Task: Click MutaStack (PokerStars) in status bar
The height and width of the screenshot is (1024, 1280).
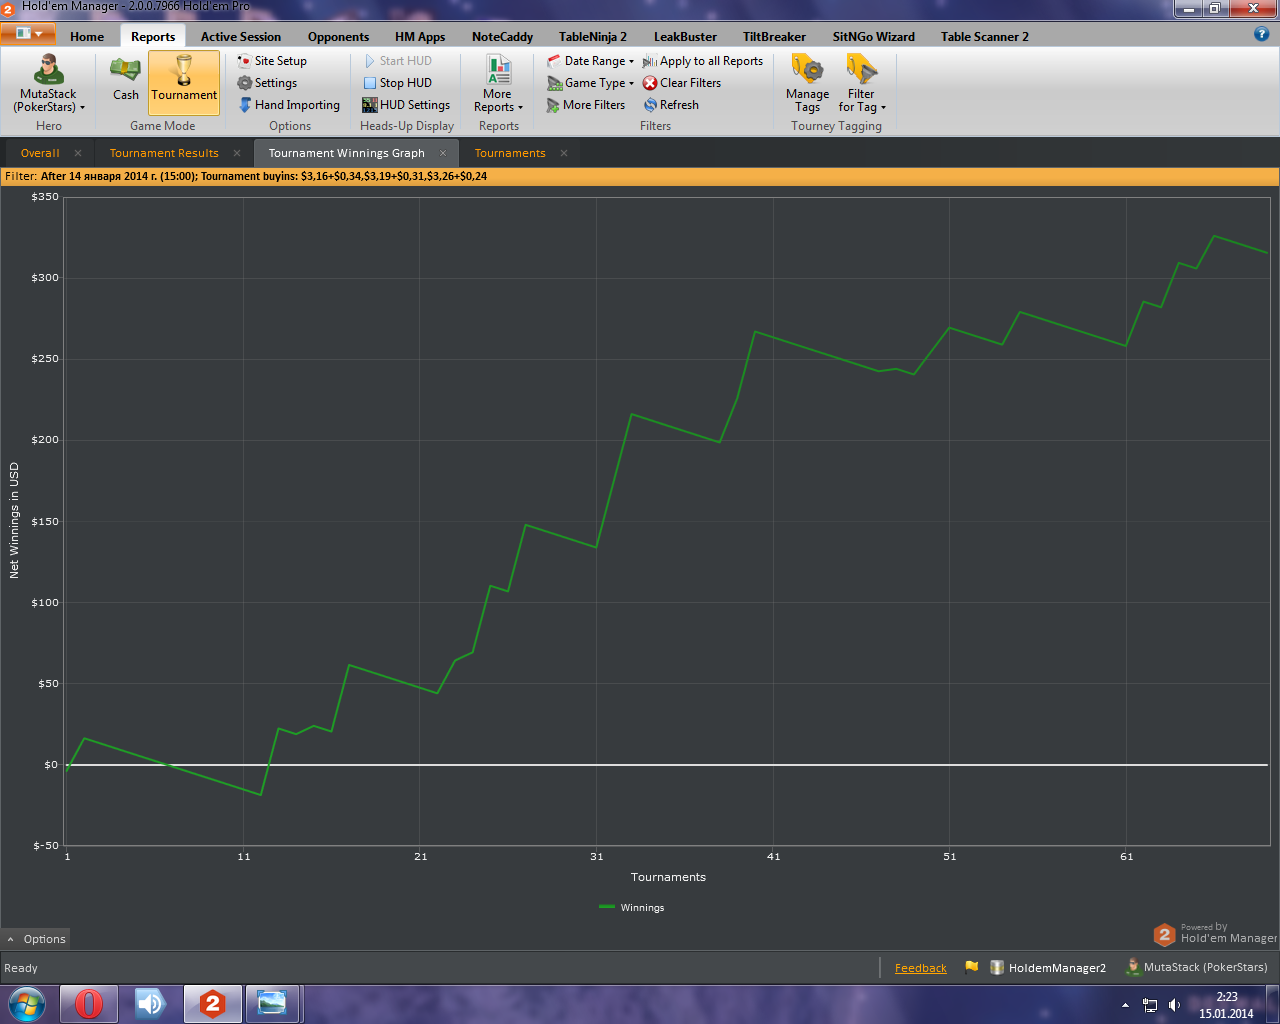Action: (x=1196, y=967)
